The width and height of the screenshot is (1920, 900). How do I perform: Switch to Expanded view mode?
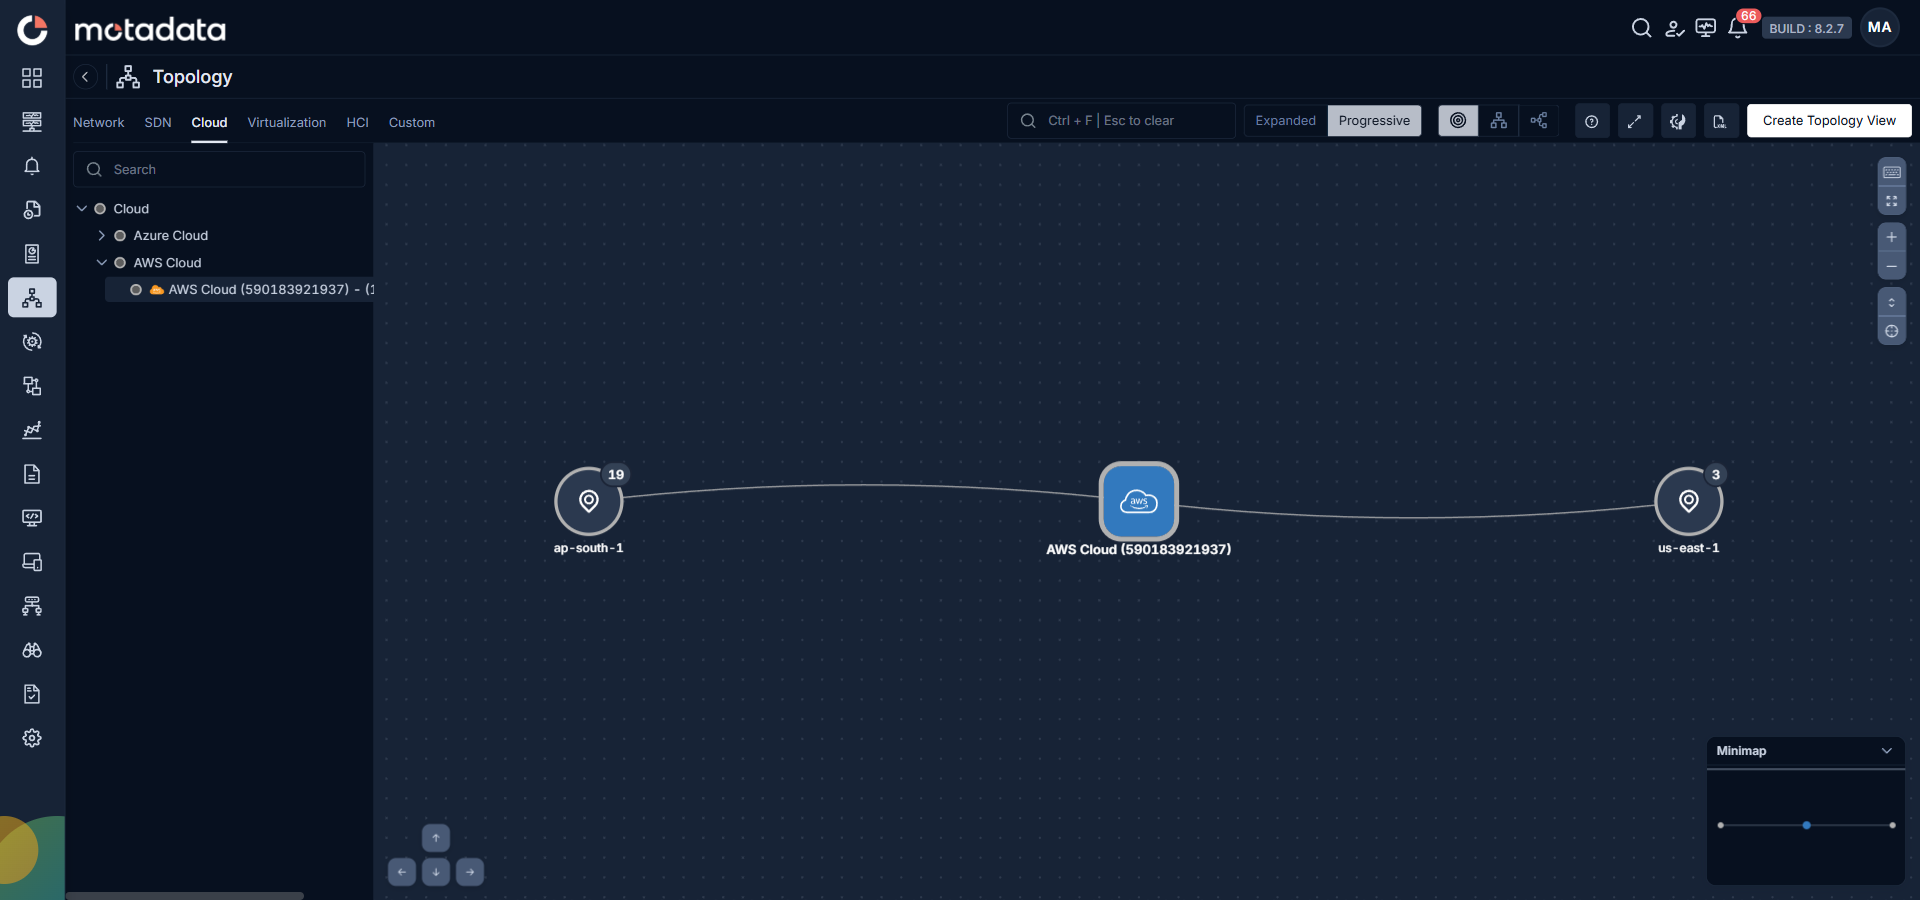click(x=1286, y=121)
